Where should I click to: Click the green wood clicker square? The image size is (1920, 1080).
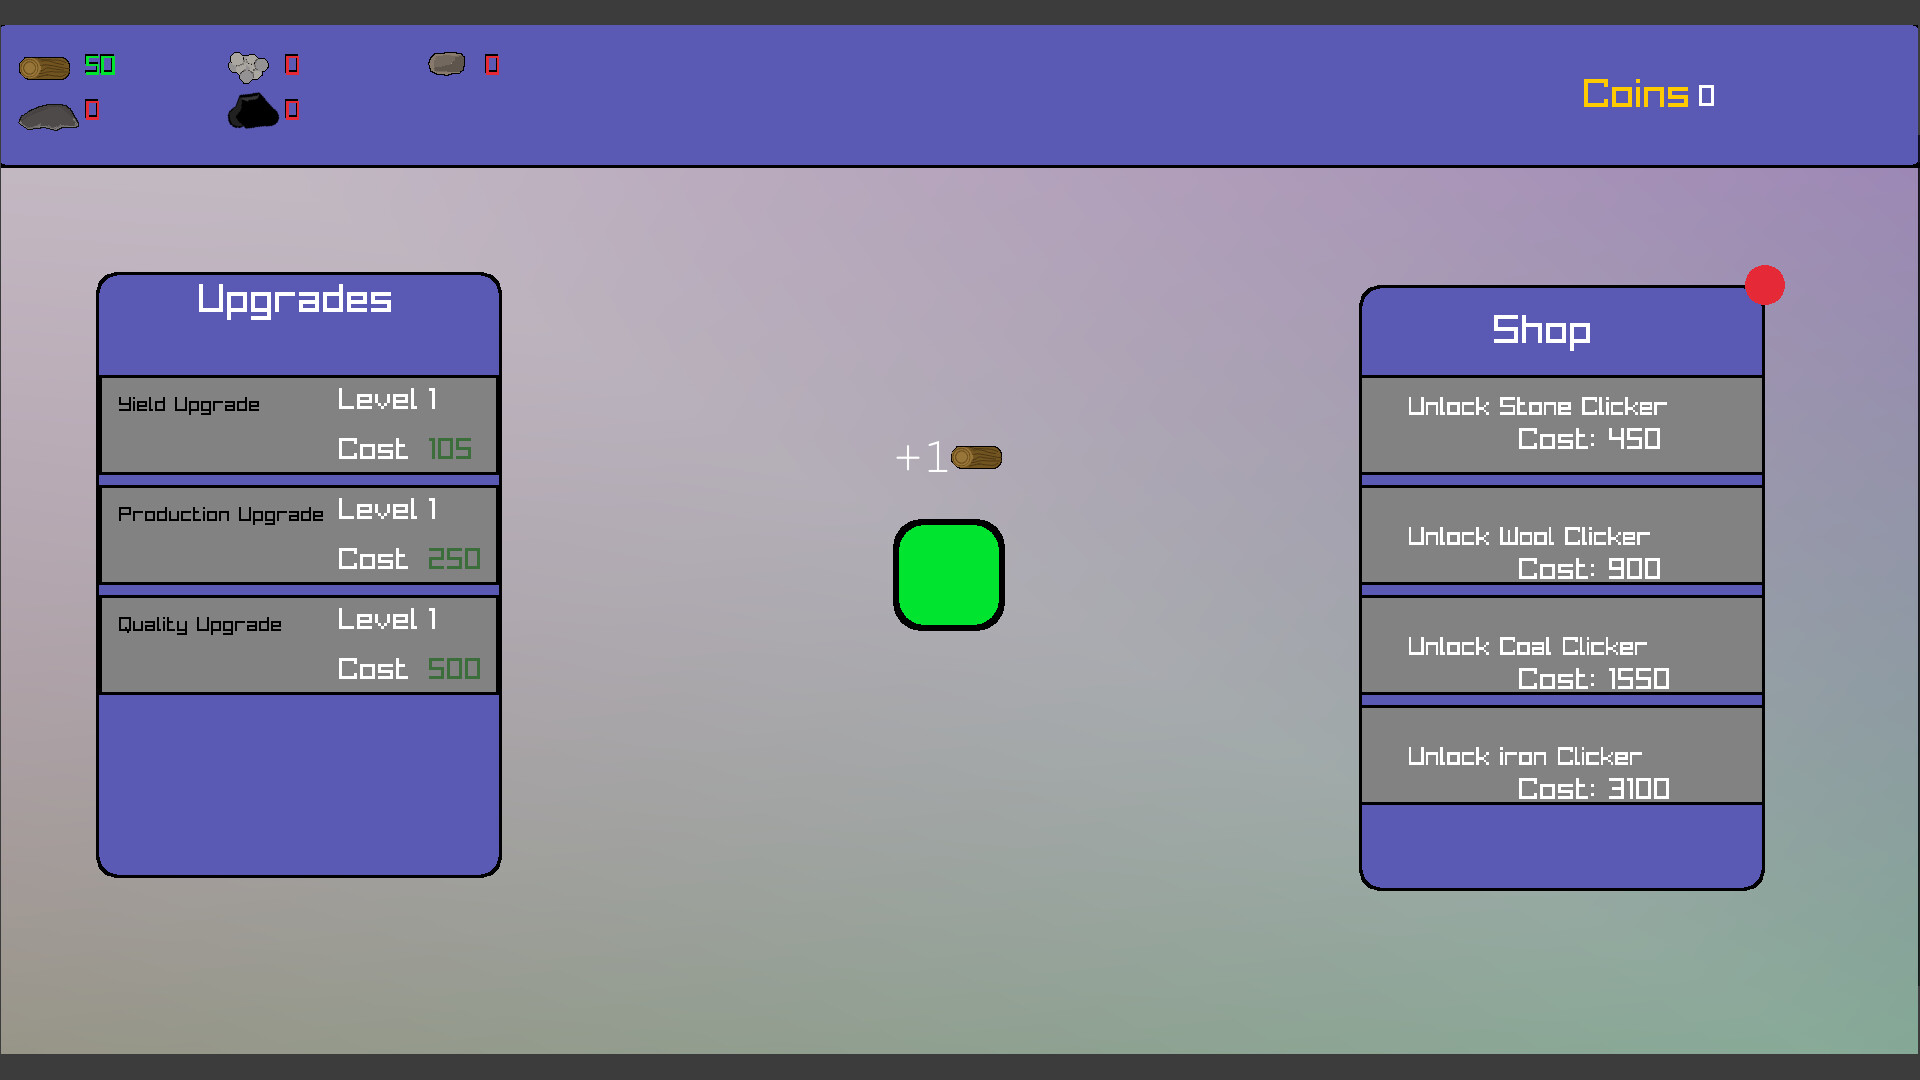click(948, 575)
